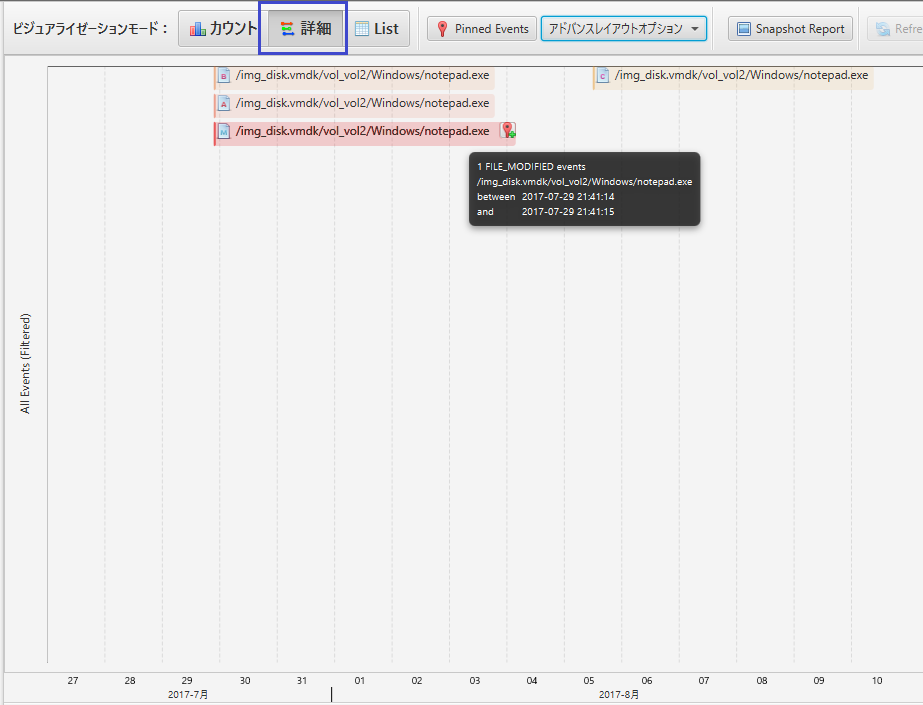Click the C file icon of notepad.exe
Viewport: 923px width, 705px height.
(603, 75)
